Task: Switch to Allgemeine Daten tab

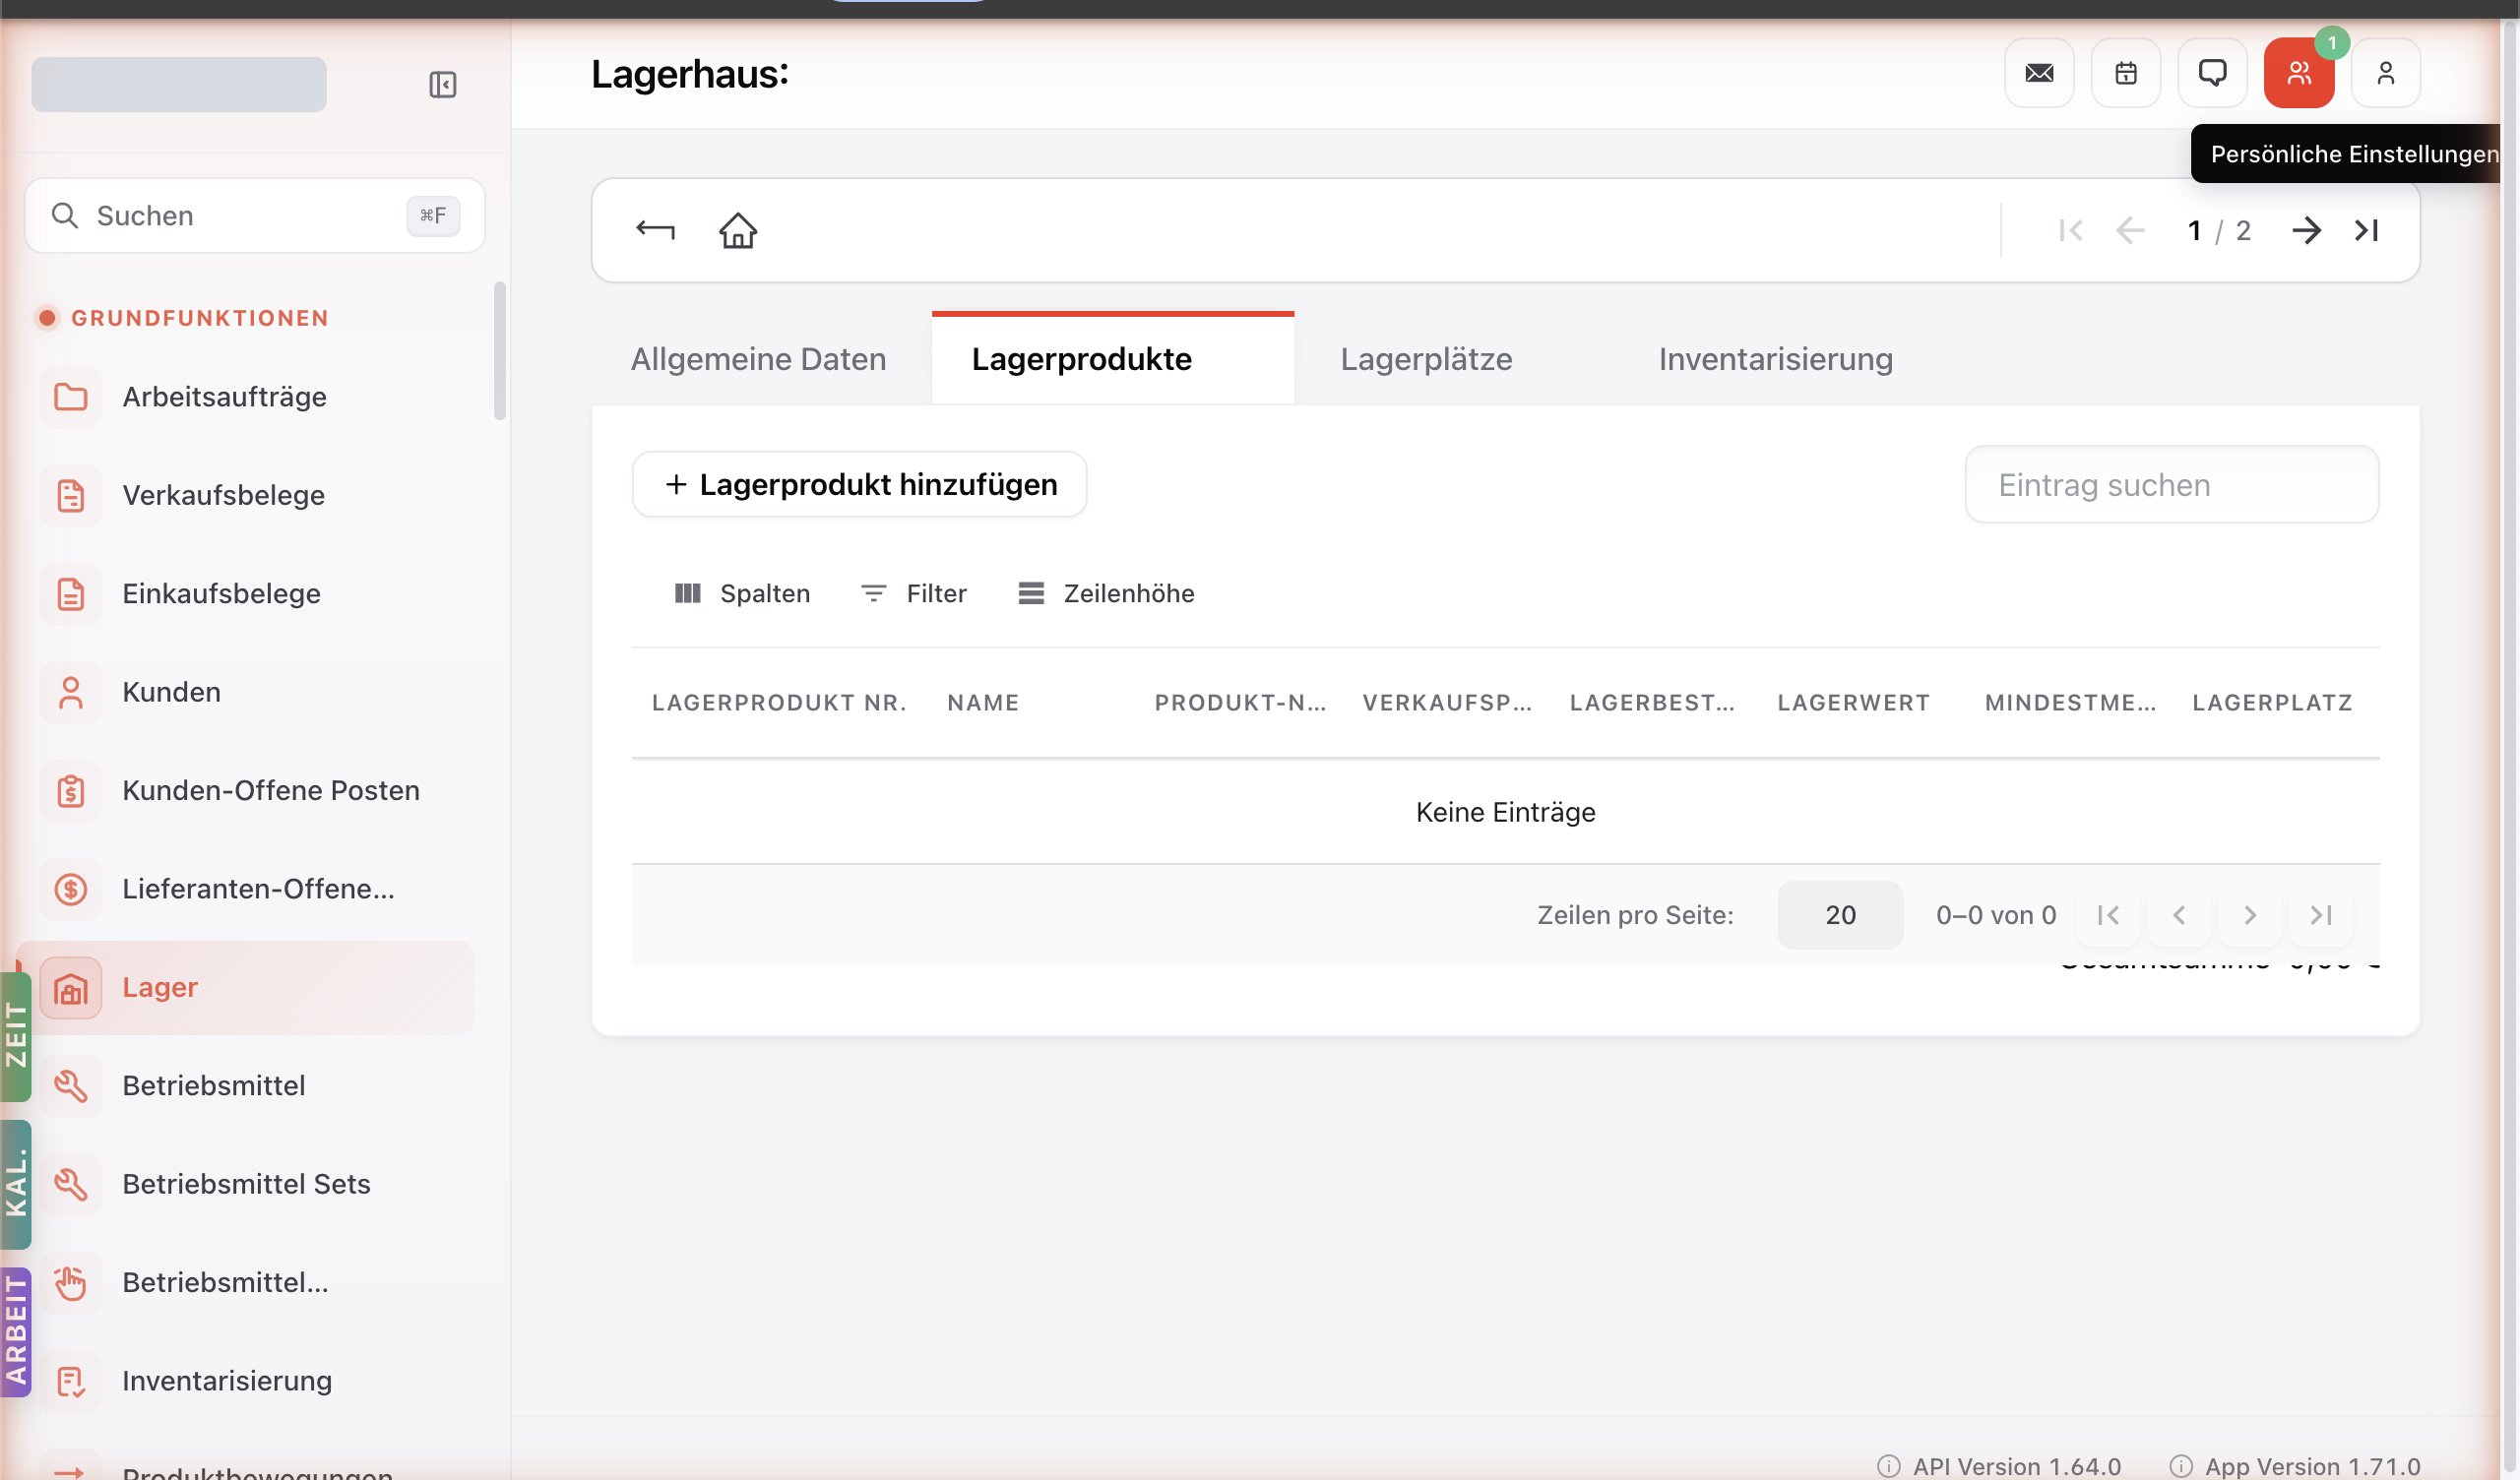Action: click(758, 359)
